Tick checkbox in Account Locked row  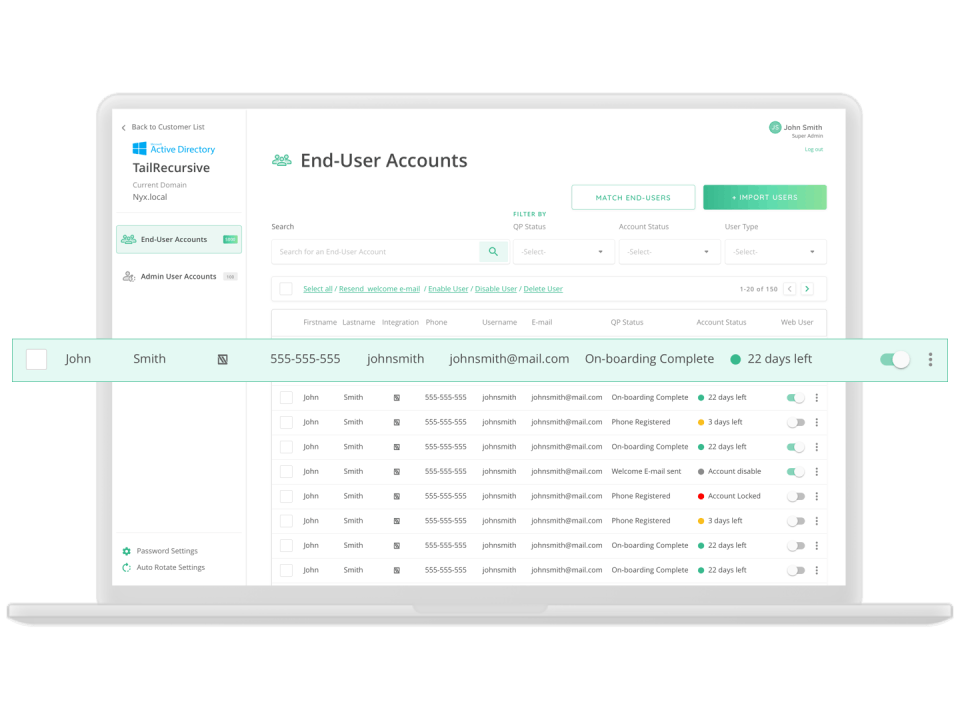286,497
